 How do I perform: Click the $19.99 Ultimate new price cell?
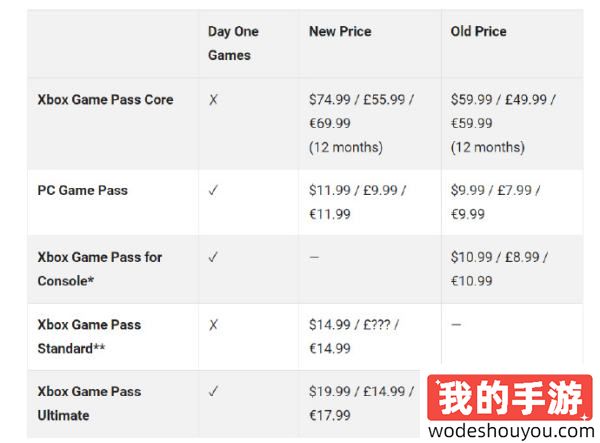point(361,403)
